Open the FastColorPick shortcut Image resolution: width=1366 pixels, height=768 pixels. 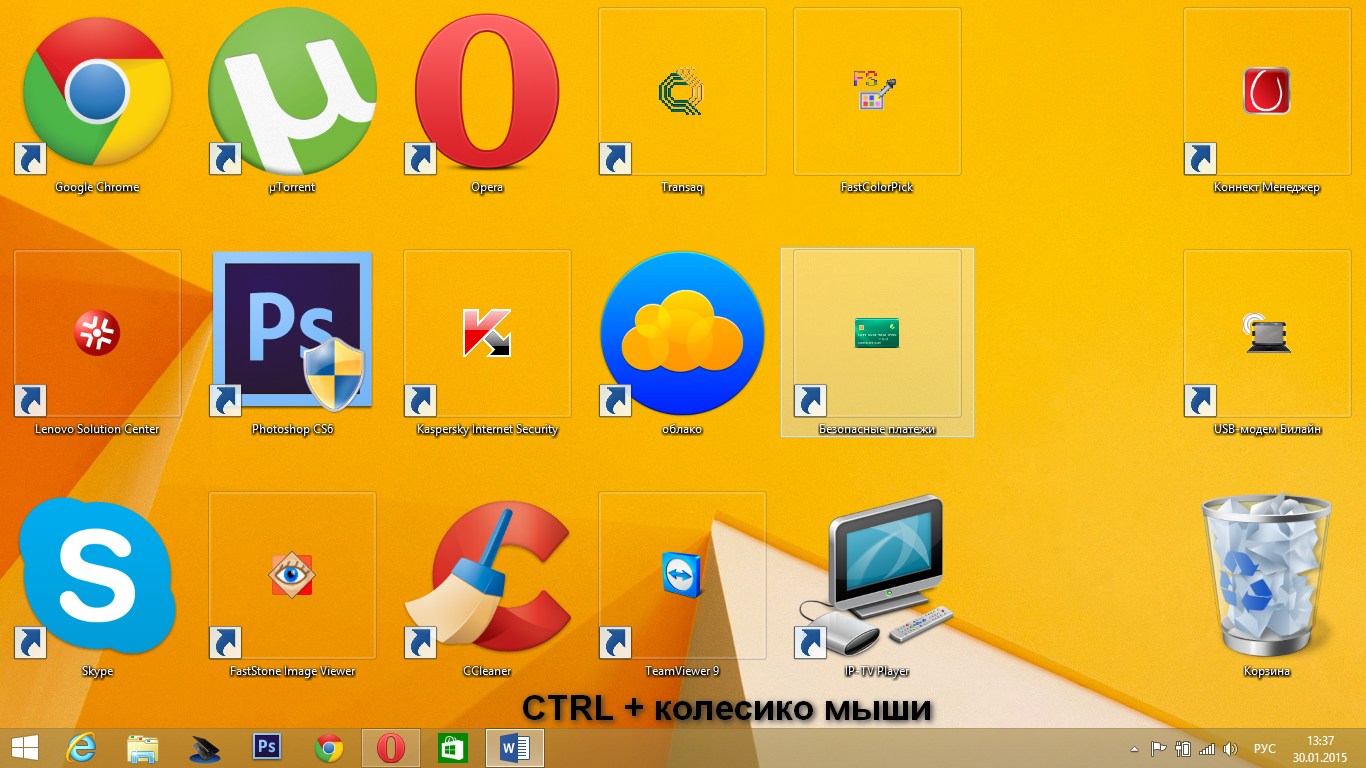877,92
